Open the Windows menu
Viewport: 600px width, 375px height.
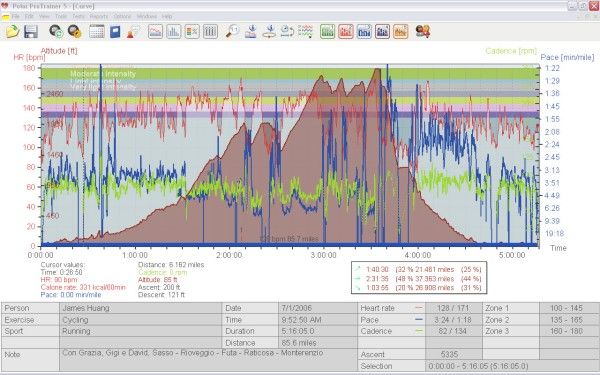click(147, 16)
